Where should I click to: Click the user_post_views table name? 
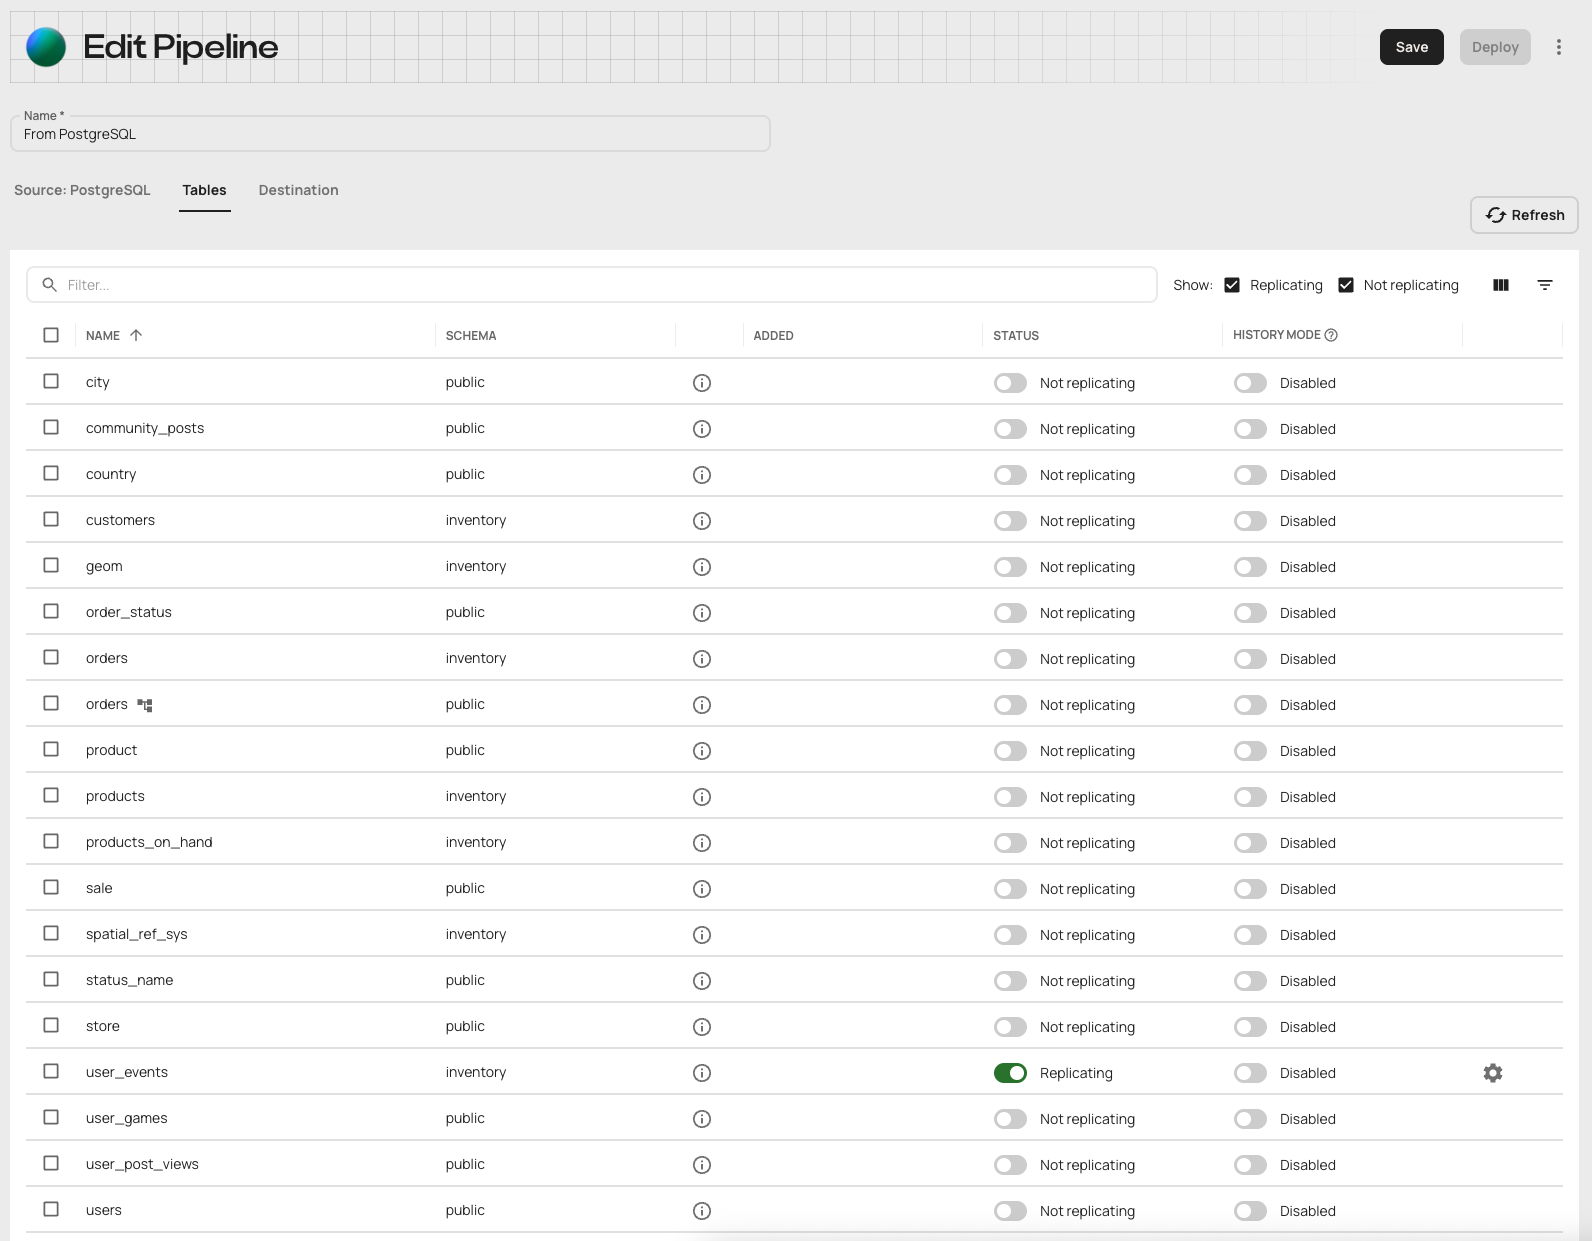pyautogui.click(x=142, y=1164)
